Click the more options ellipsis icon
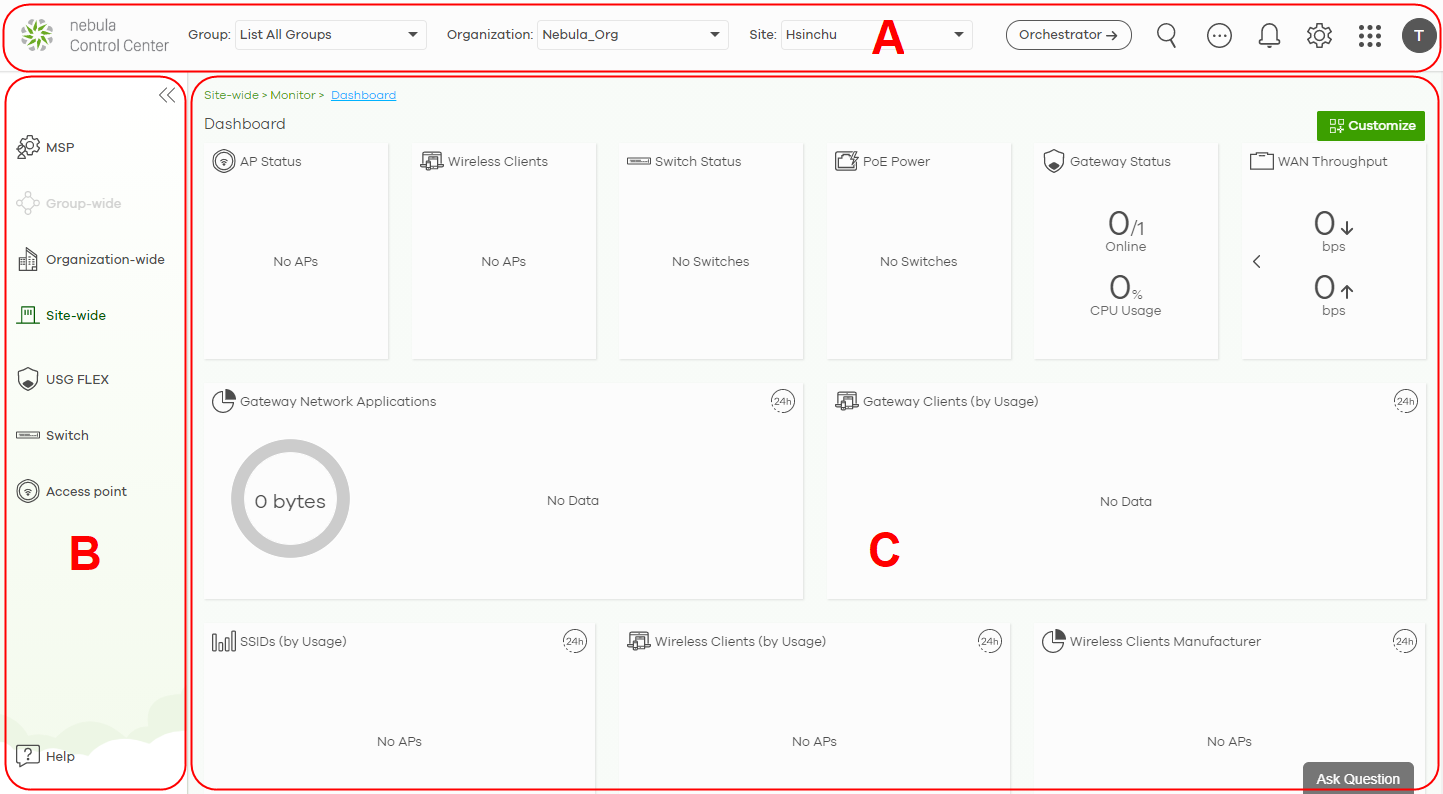1443x794 pixels. 1219,35
